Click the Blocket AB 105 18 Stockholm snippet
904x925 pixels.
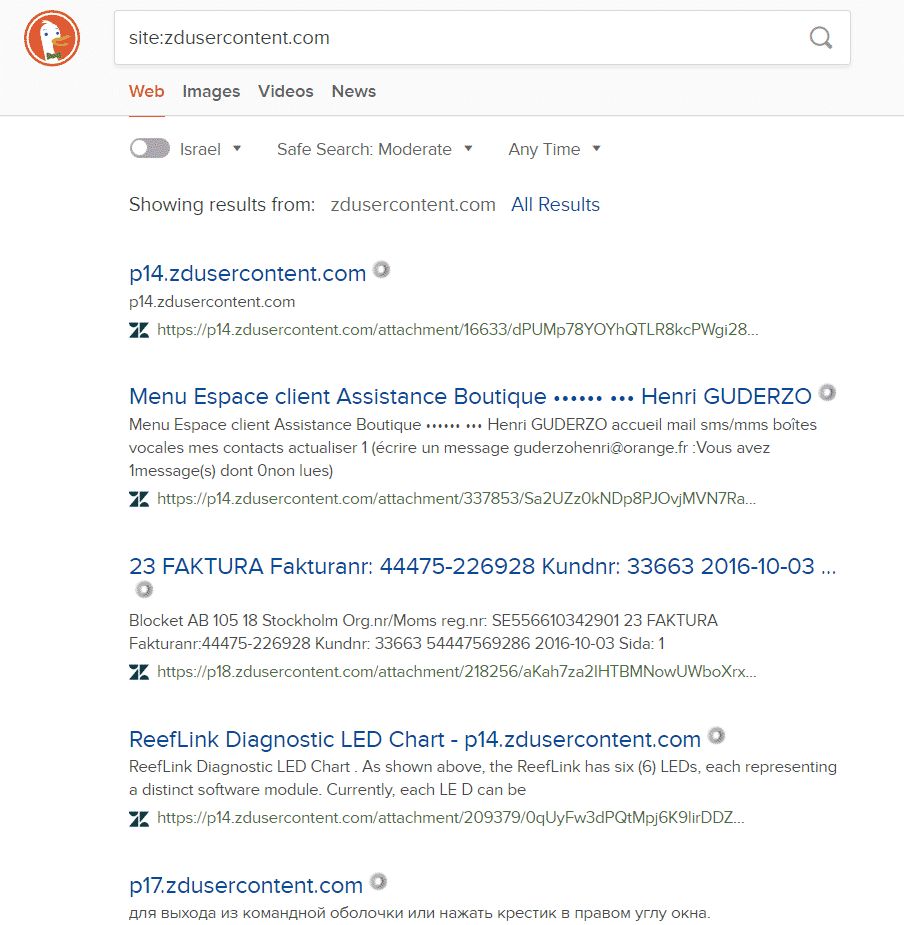coord(424,632)
